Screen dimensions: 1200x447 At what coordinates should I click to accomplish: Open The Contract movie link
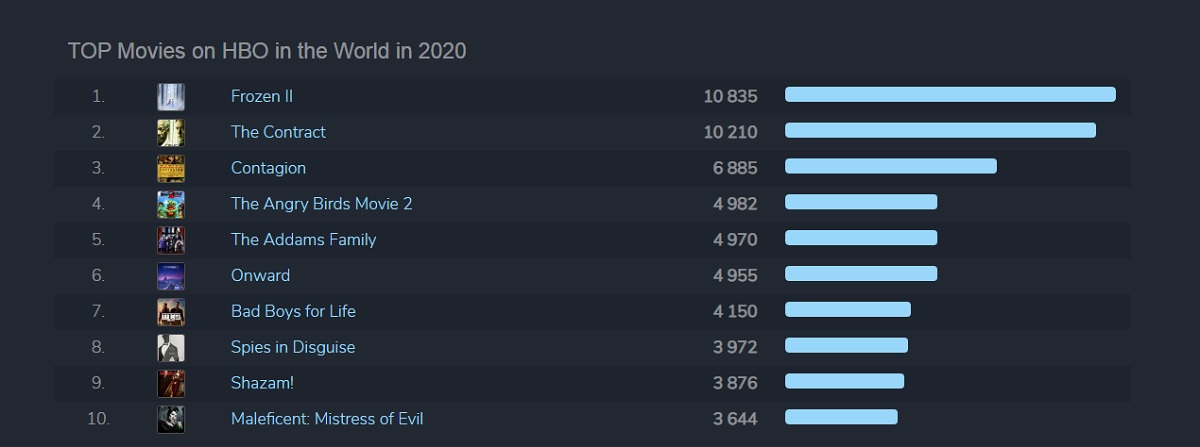coord(278,133)
